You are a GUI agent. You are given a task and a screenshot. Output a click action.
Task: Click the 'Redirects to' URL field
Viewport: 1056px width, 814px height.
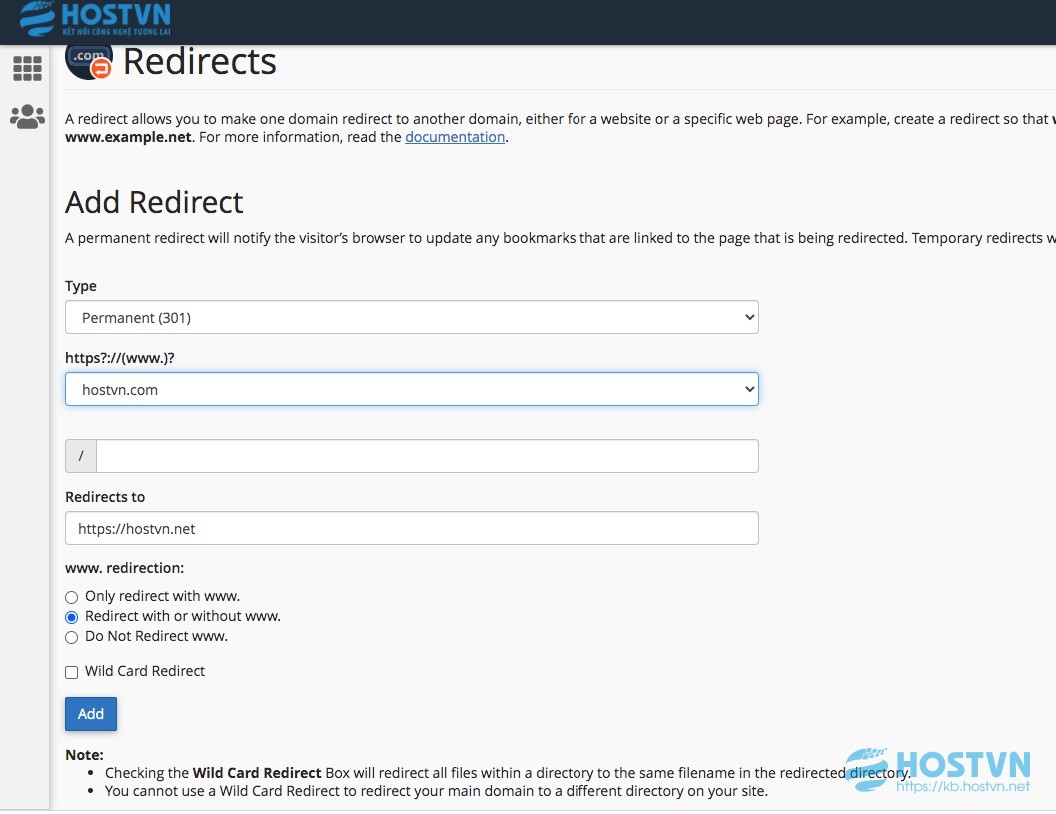(411, 529)
